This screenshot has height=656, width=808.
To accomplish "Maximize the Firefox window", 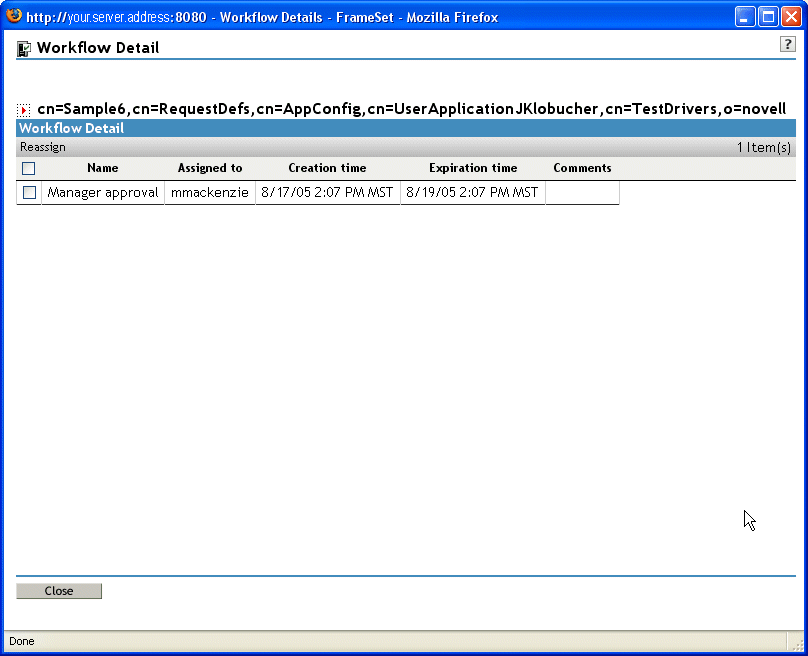I will tap(768, 17).
